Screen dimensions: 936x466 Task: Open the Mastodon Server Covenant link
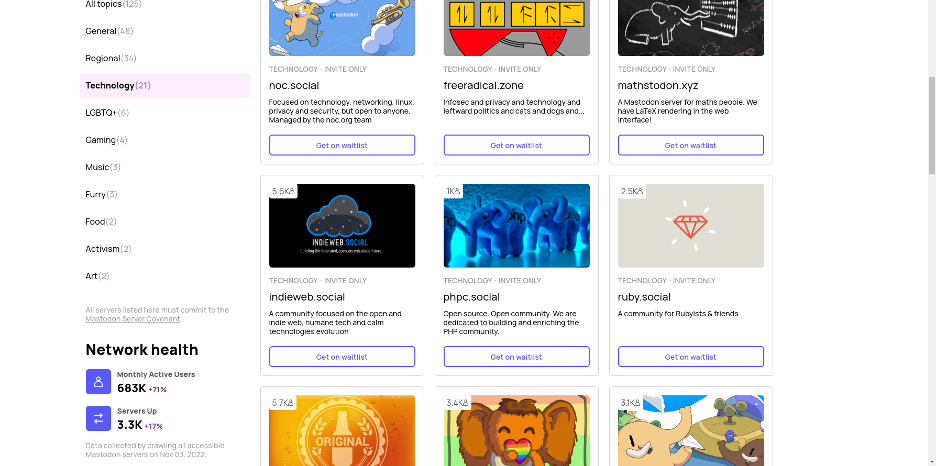pos(133,319)
